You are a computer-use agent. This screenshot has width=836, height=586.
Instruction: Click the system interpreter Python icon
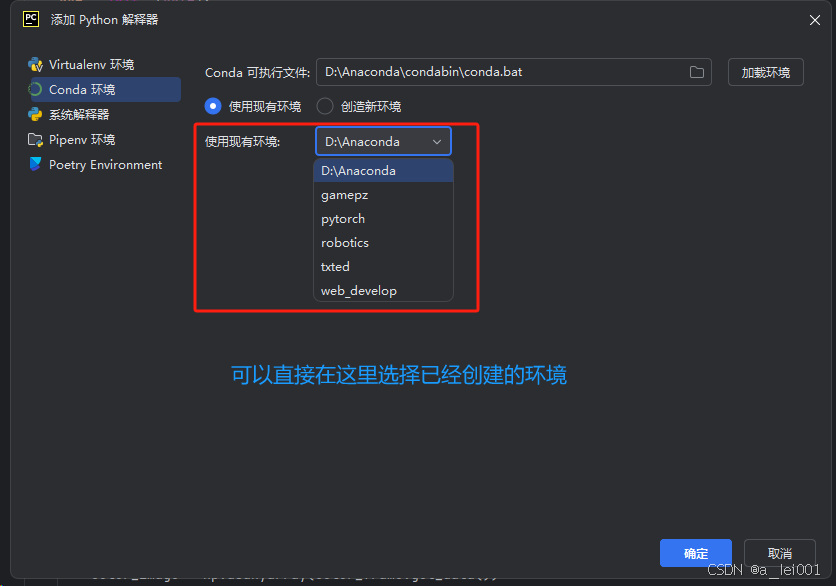click(x=35, y=114)
